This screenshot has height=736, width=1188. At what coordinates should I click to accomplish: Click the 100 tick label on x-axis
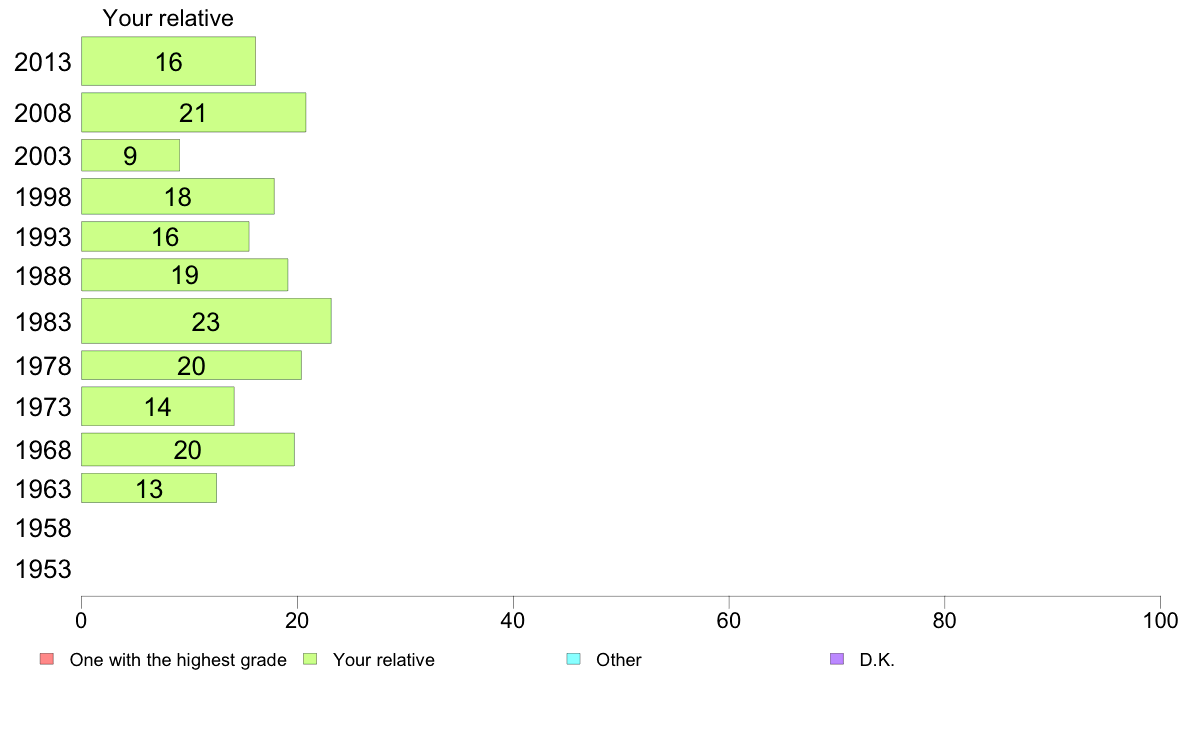[x=1160, y=621]
